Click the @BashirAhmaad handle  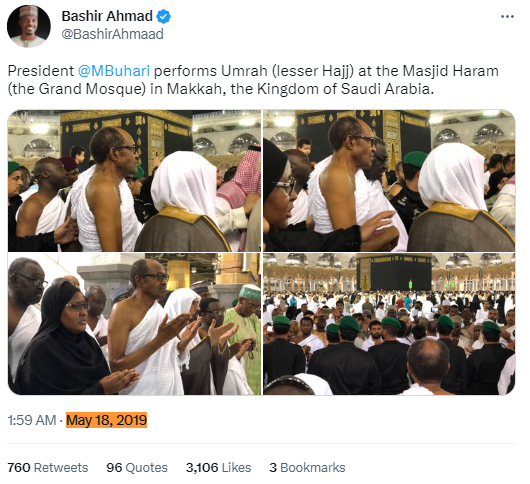pos(113,34)
